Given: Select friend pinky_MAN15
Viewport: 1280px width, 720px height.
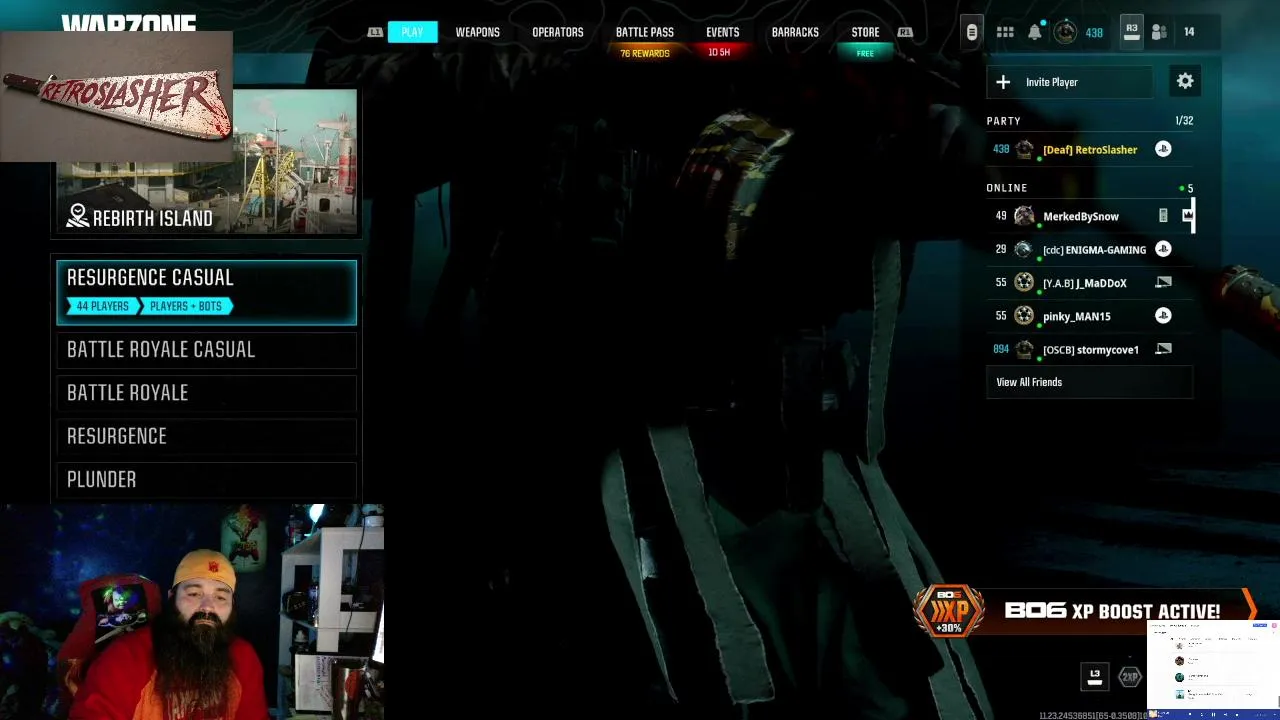Looking at the screenshot, I should point(1089,316).
